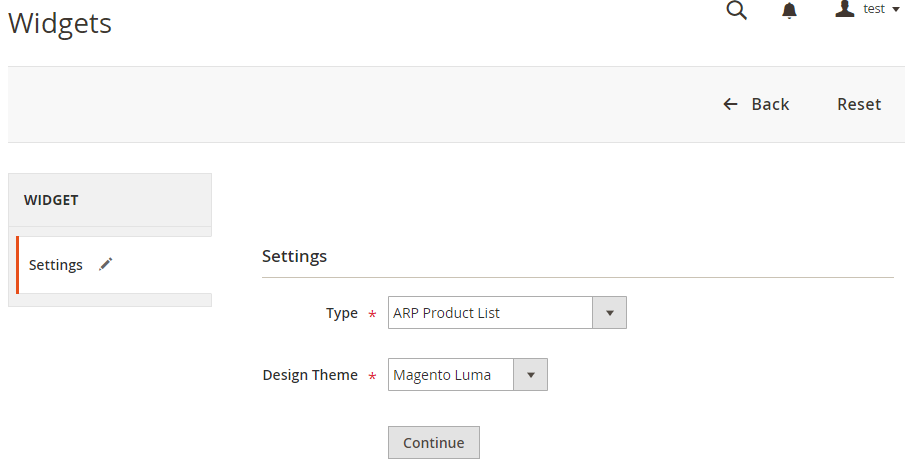Screen dimensions: 905x463
Task: Click the Type field label
Action: (341, 313)
